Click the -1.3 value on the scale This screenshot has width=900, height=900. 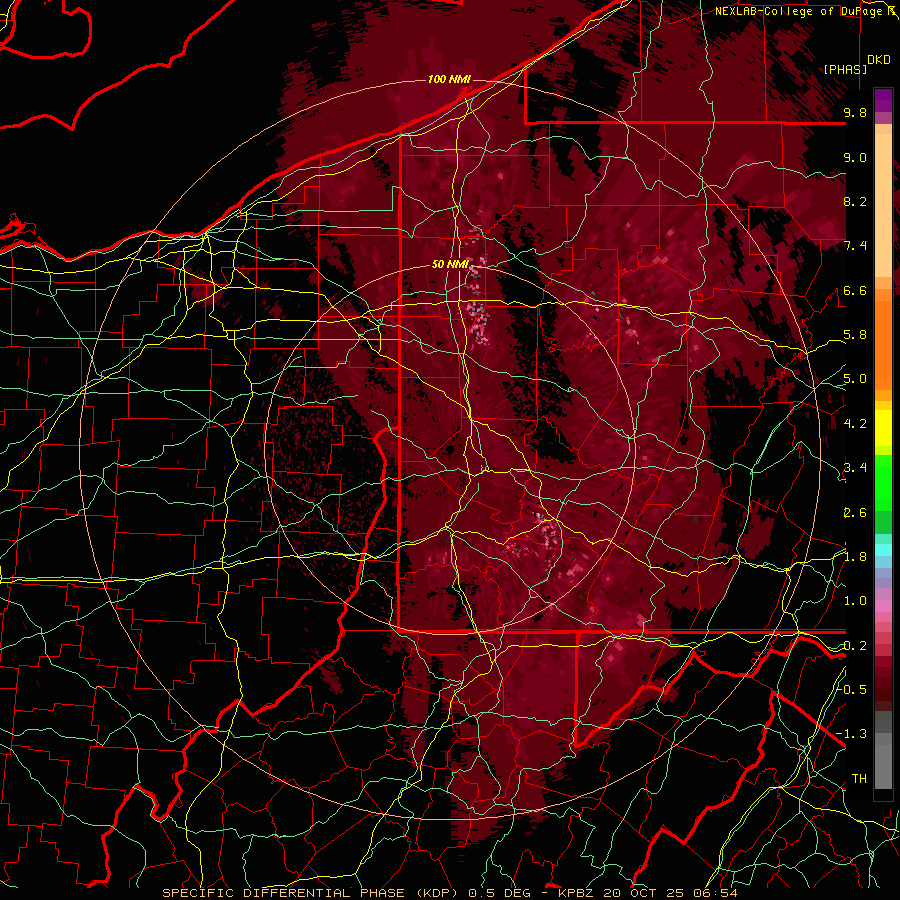coord(851,734)
